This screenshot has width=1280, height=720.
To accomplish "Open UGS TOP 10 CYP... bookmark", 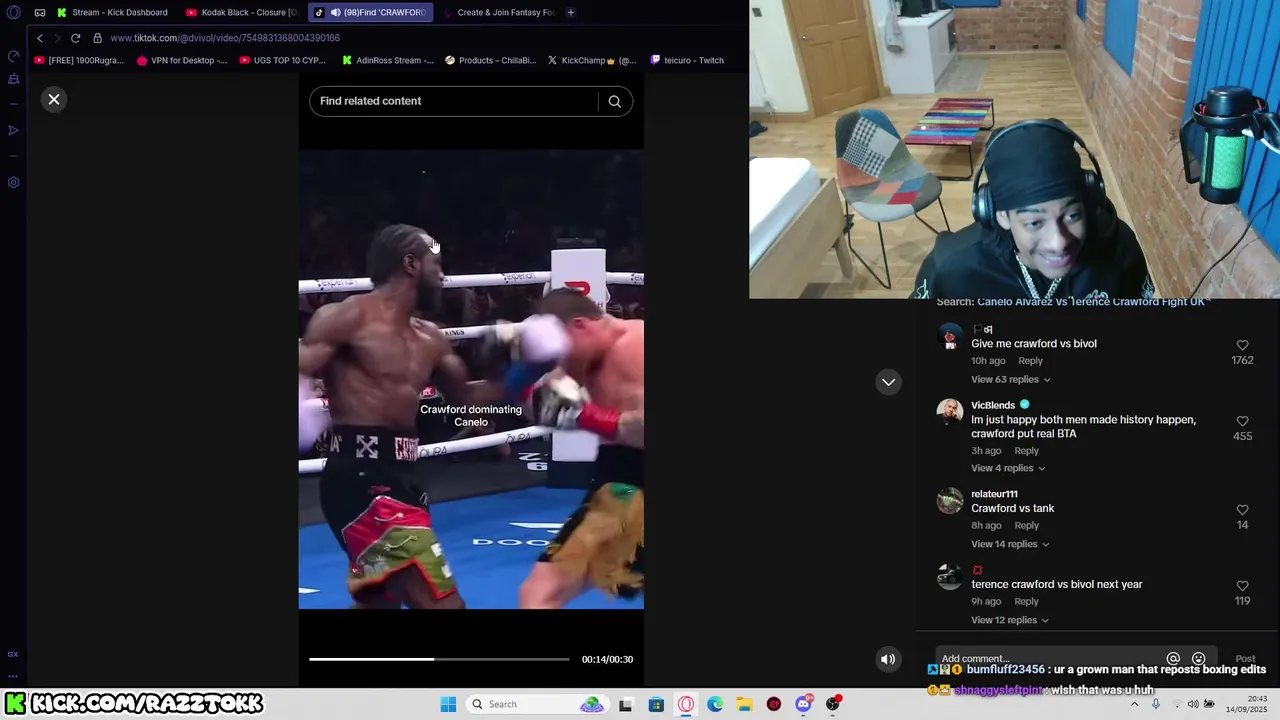I will 282,60.
